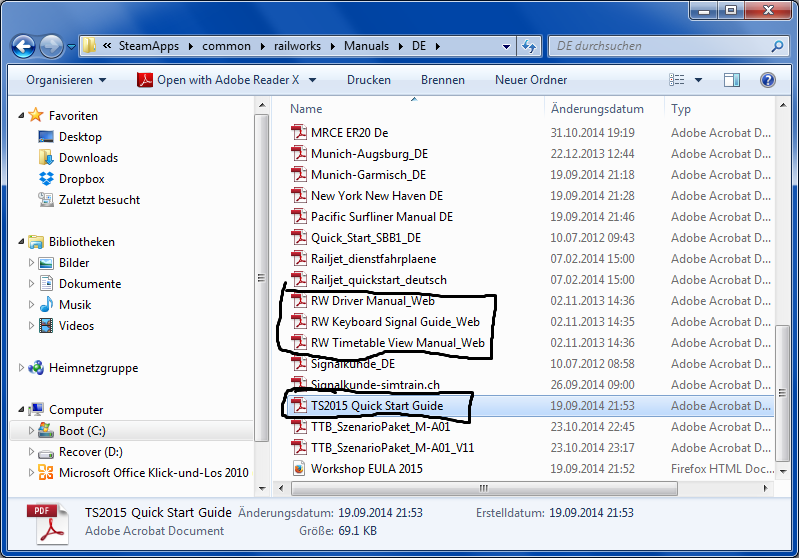This screenshot has width=799, height=558.
Task: Open the view options dropdown arrow
Action: click(x=699, y=80)
